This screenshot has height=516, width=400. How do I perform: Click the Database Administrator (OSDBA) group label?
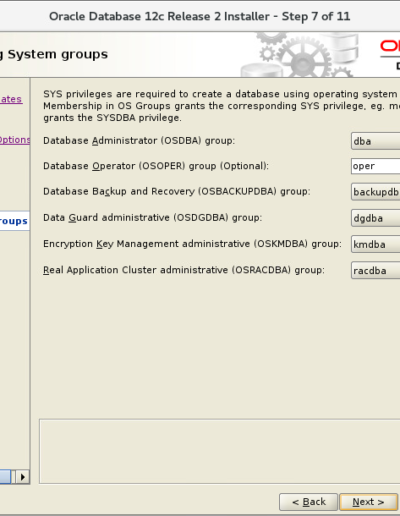tap(139, 141)
